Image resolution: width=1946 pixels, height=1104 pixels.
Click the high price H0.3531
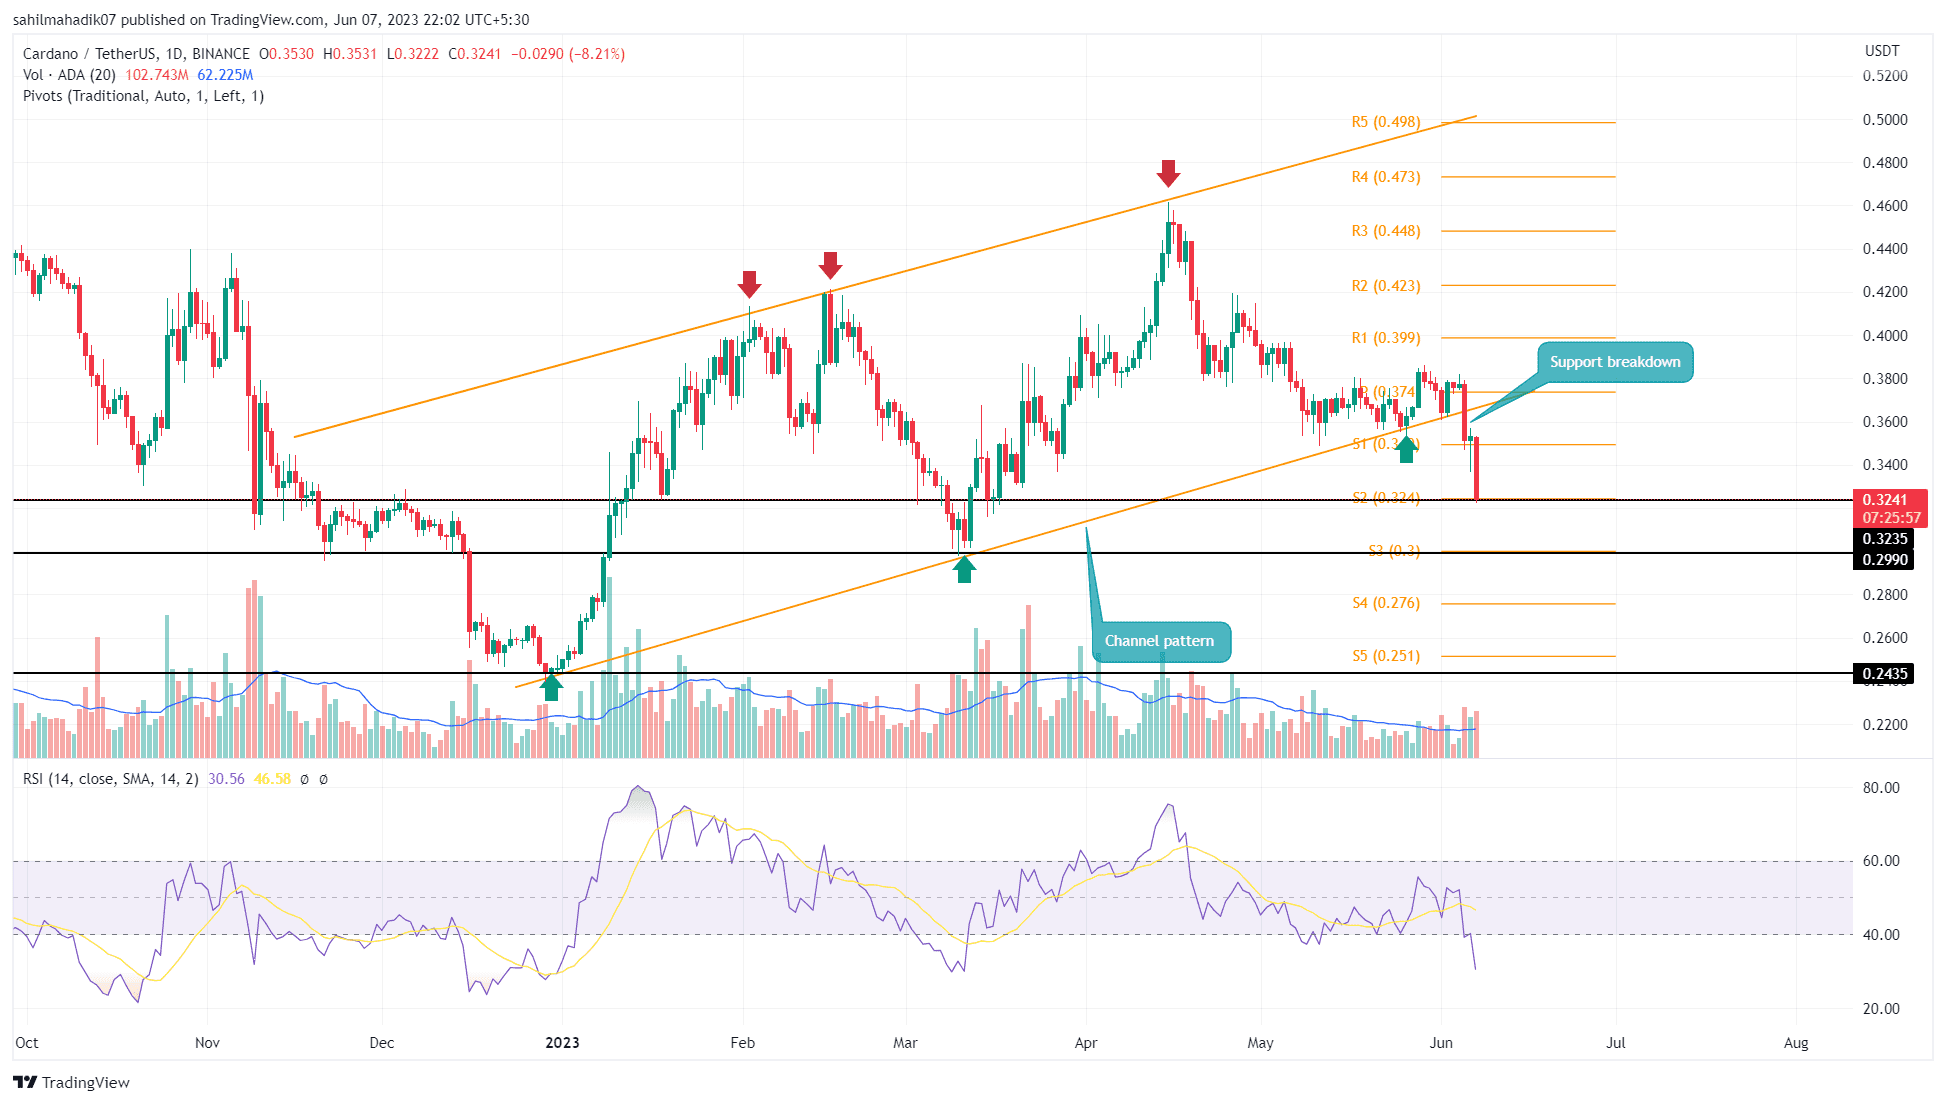pyautogui.click(x=350, y=54)
